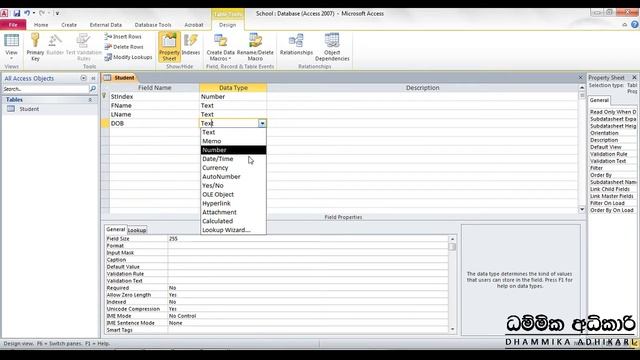
Task: Click the Save icon in quick access toolbar
Action: point(17,13)
